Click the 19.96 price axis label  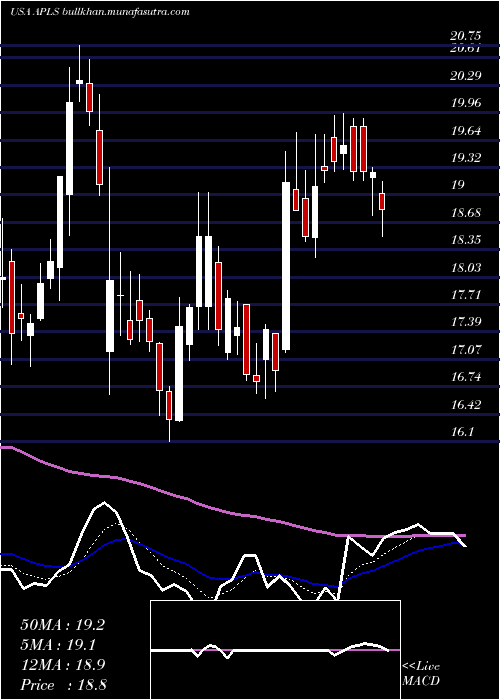[x=466, y=103]
